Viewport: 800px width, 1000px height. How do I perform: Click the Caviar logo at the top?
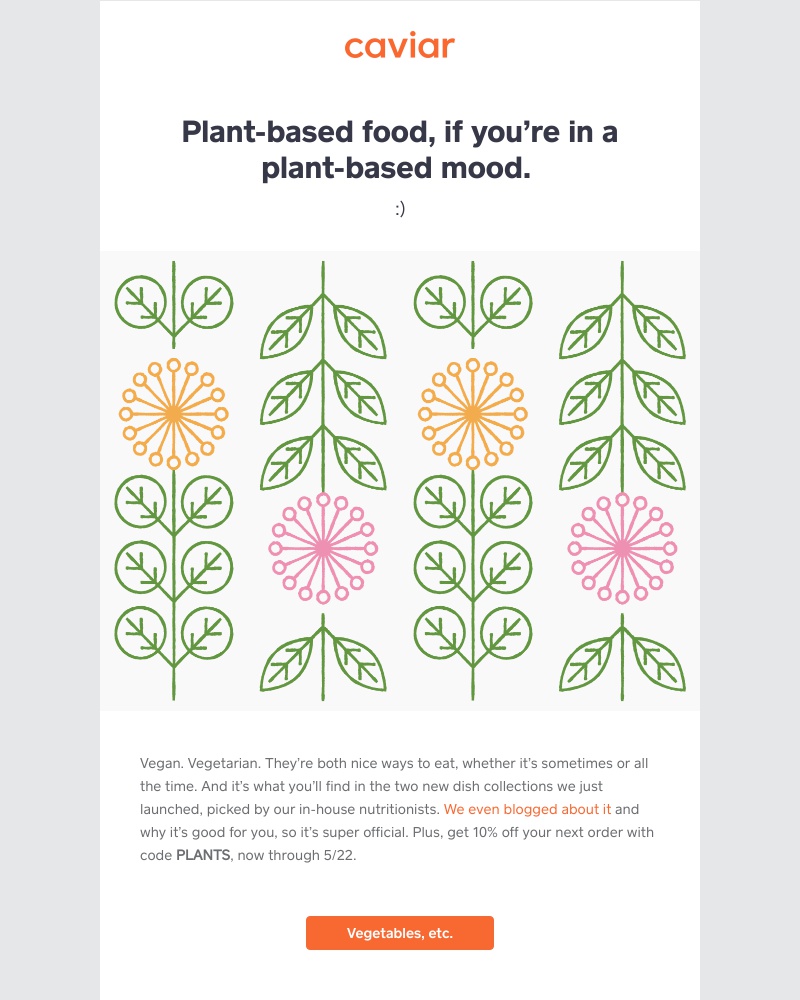[x=399, y=46]
